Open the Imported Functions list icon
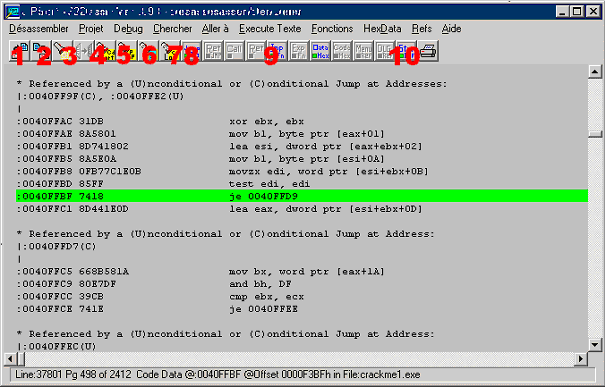Image resolution: width=605 pixels, height=387 pixels. coord(277,51)
